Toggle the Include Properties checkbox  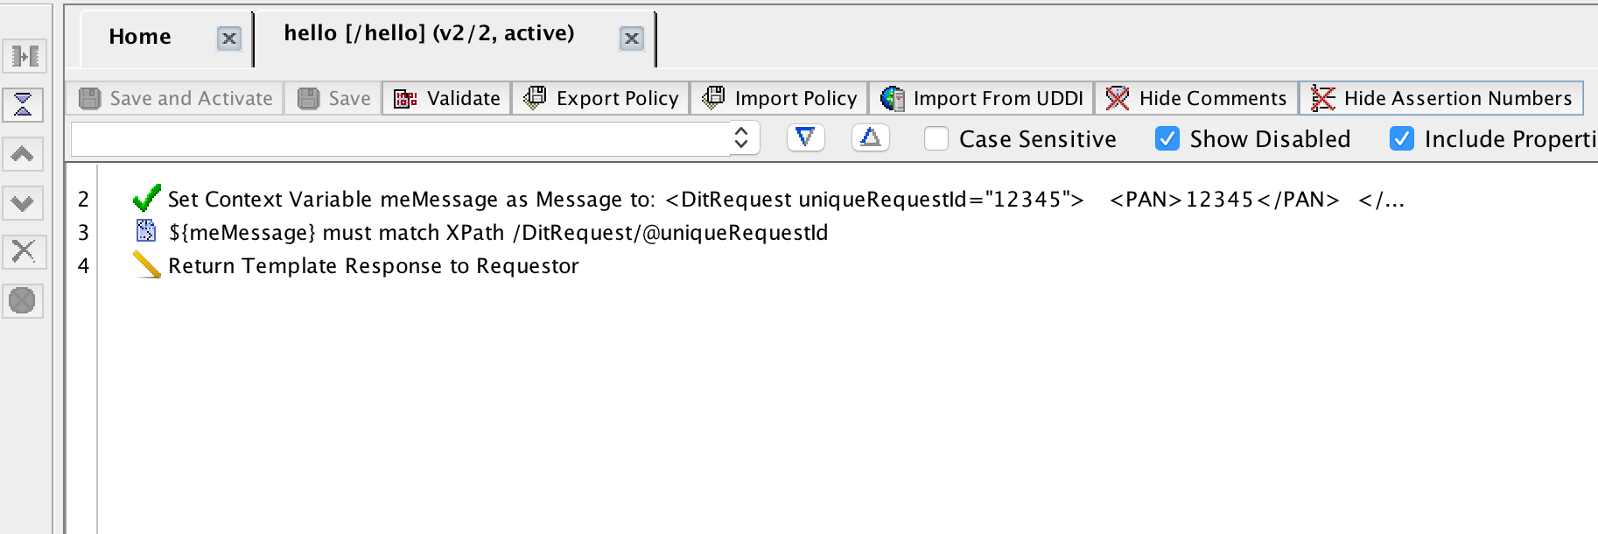1402,139
